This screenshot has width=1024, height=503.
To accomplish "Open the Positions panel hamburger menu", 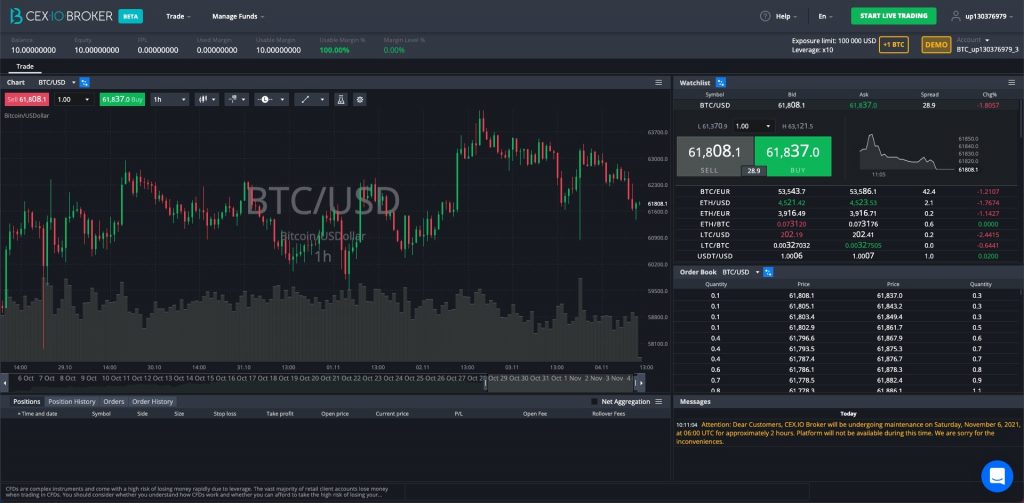I will pyautogui.click(x=658, y=401).
